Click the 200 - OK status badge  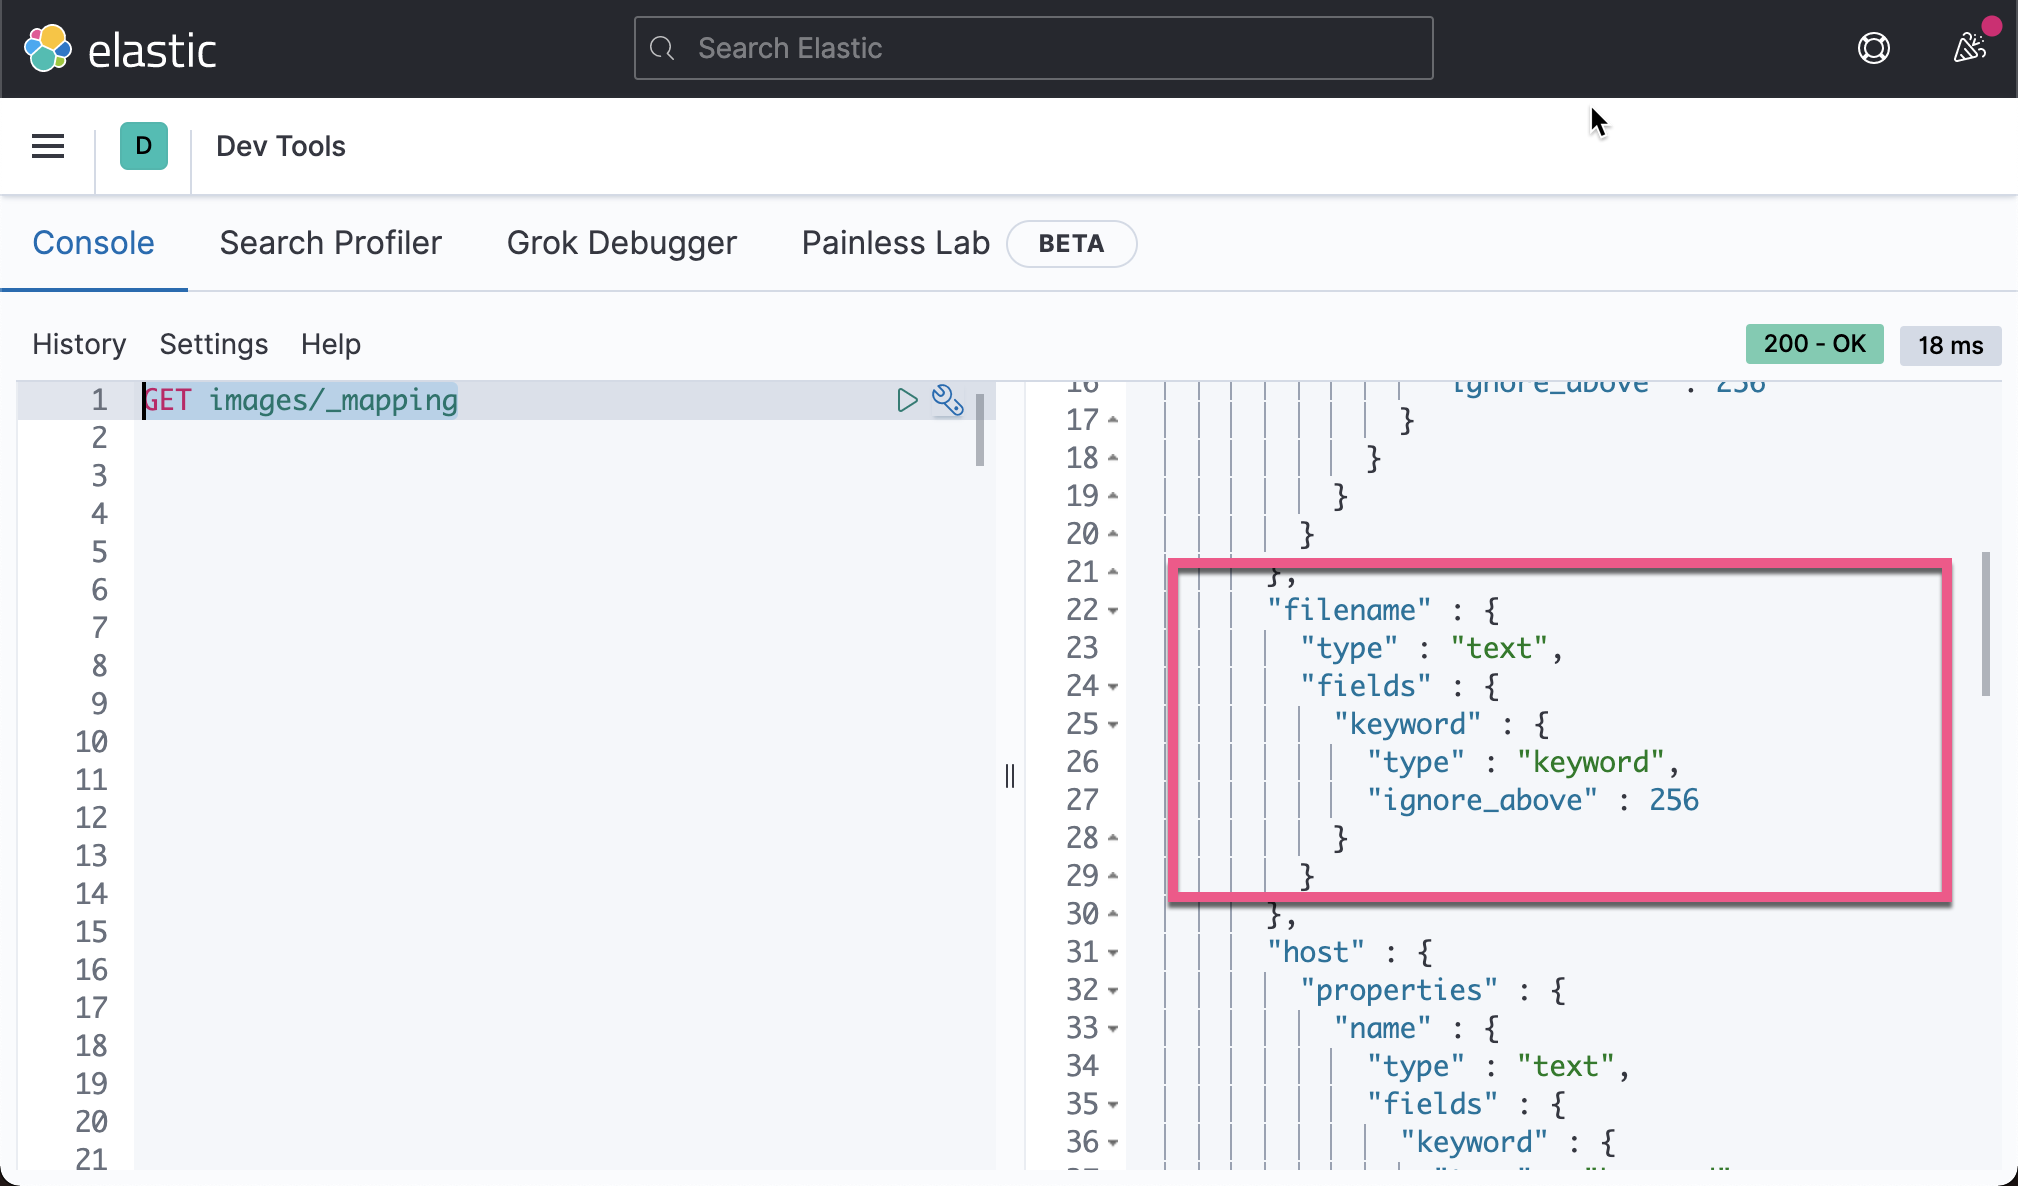[x=1813, y=343]
